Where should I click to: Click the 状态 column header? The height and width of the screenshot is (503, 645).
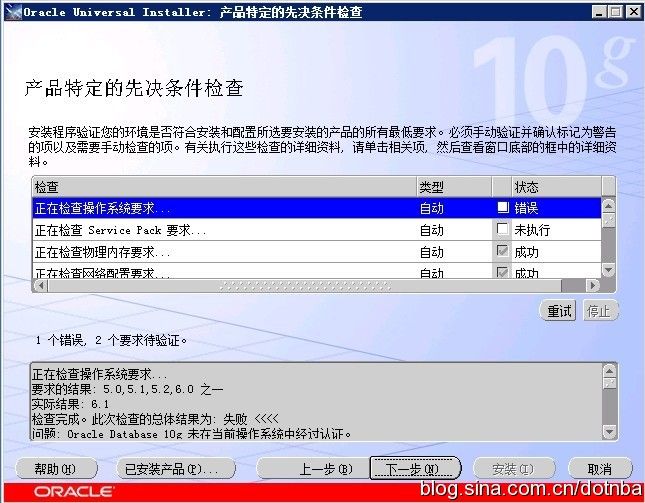coord(555,187)
